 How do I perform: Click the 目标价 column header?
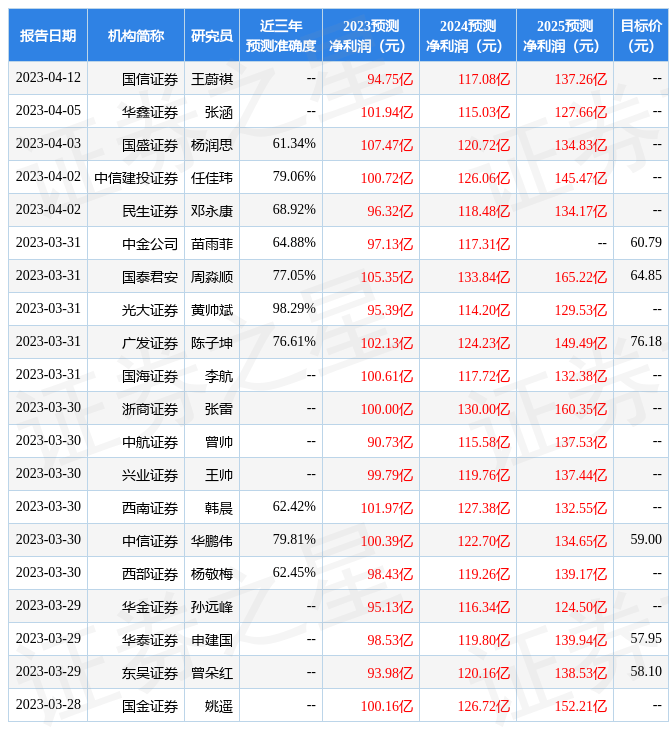click(641, 35)
